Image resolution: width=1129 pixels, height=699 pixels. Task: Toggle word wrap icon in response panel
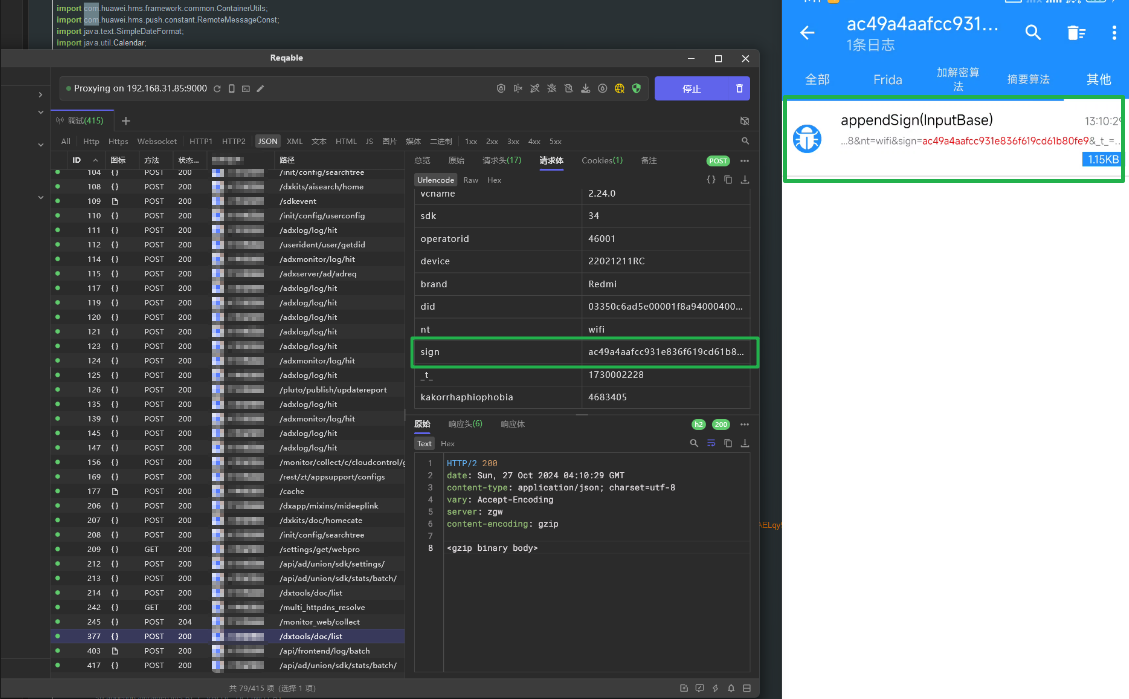[x=711, y=443]
